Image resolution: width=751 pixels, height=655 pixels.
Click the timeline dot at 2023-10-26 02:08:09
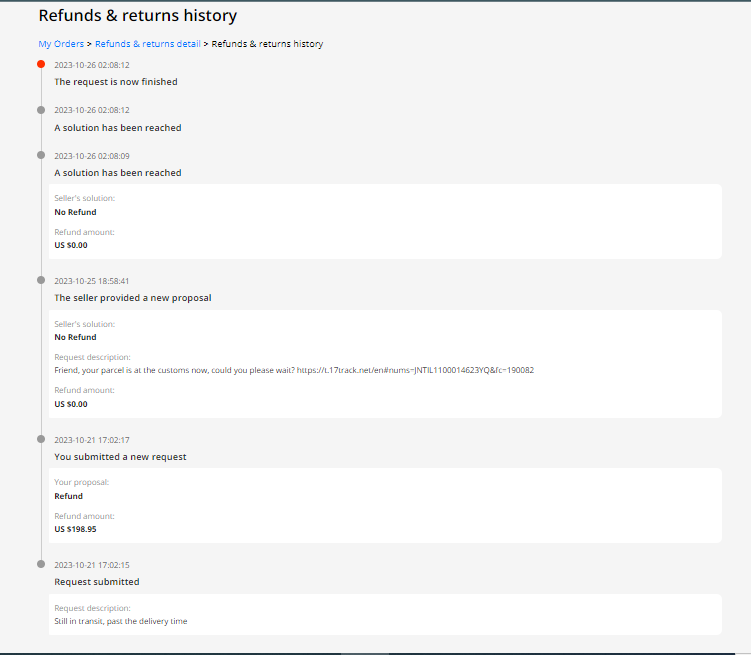click(x=41, y=155)
